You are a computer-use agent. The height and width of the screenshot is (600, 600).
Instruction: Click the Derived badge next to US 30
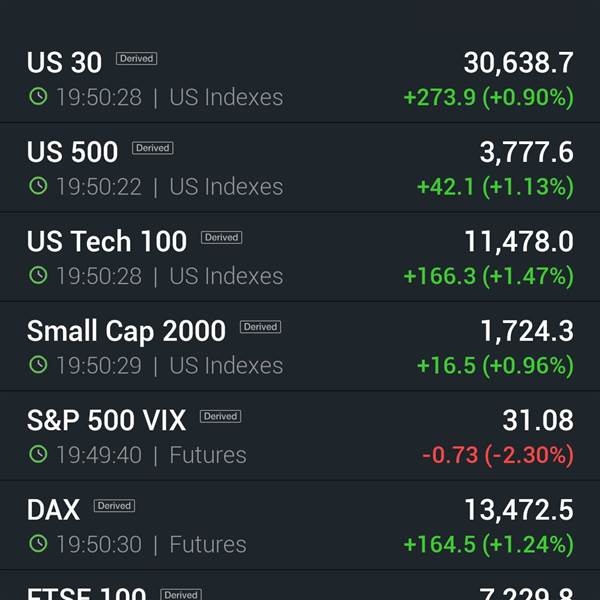click(137, 59)
